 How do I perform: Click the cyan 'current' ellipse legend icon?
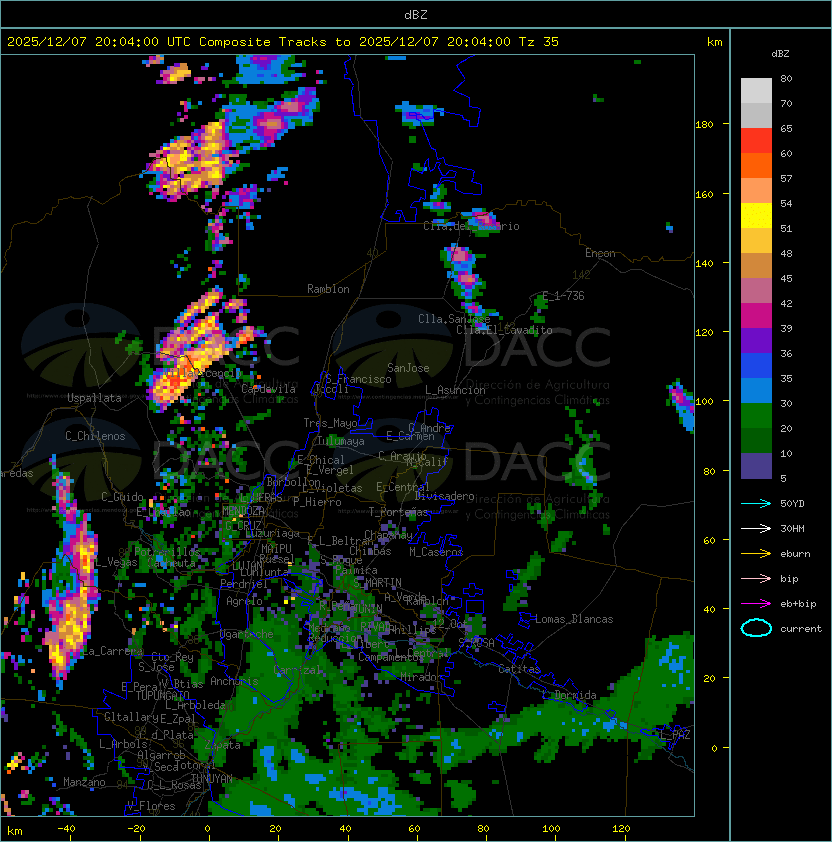tap(756, 628)
